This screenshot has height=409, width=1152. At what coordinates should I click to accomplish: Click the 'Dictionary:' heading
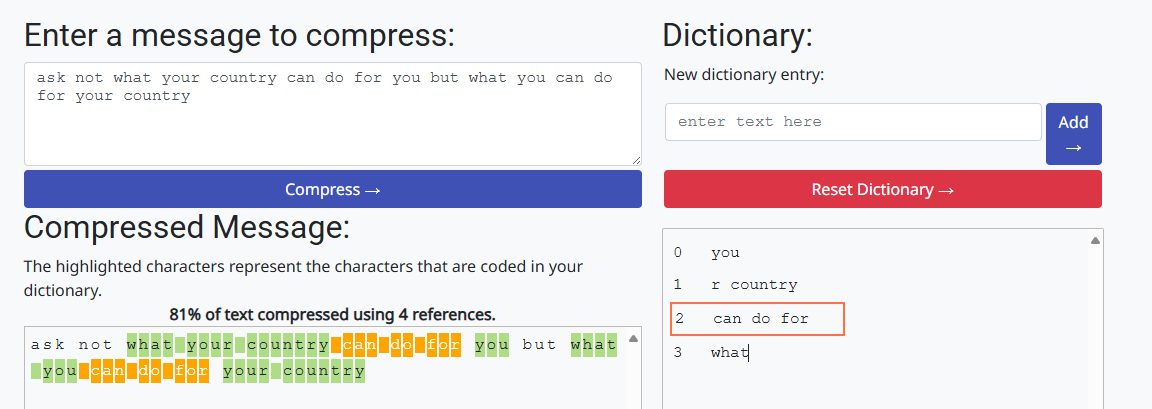pyautogui.click(x=737, y=36)
